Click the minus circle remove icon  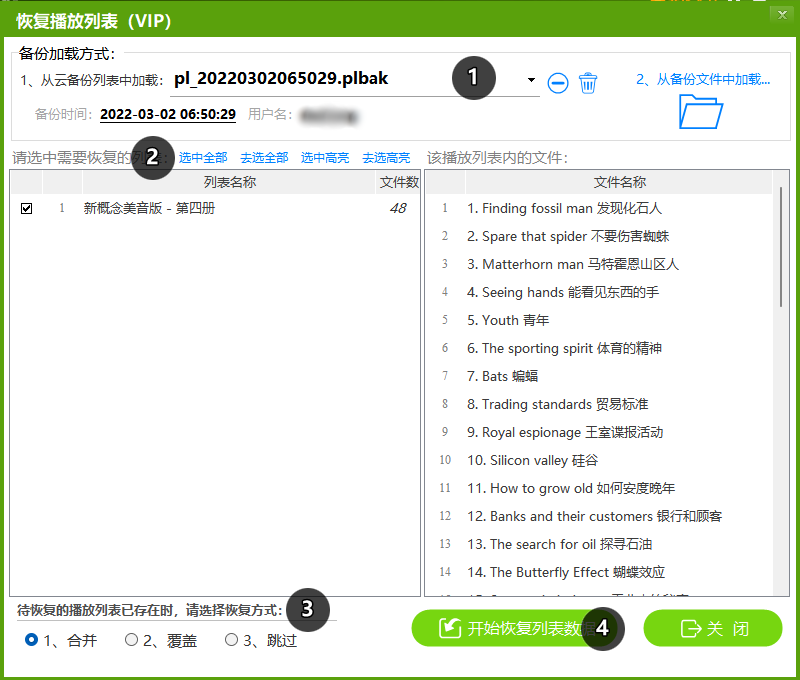point(558,83)
